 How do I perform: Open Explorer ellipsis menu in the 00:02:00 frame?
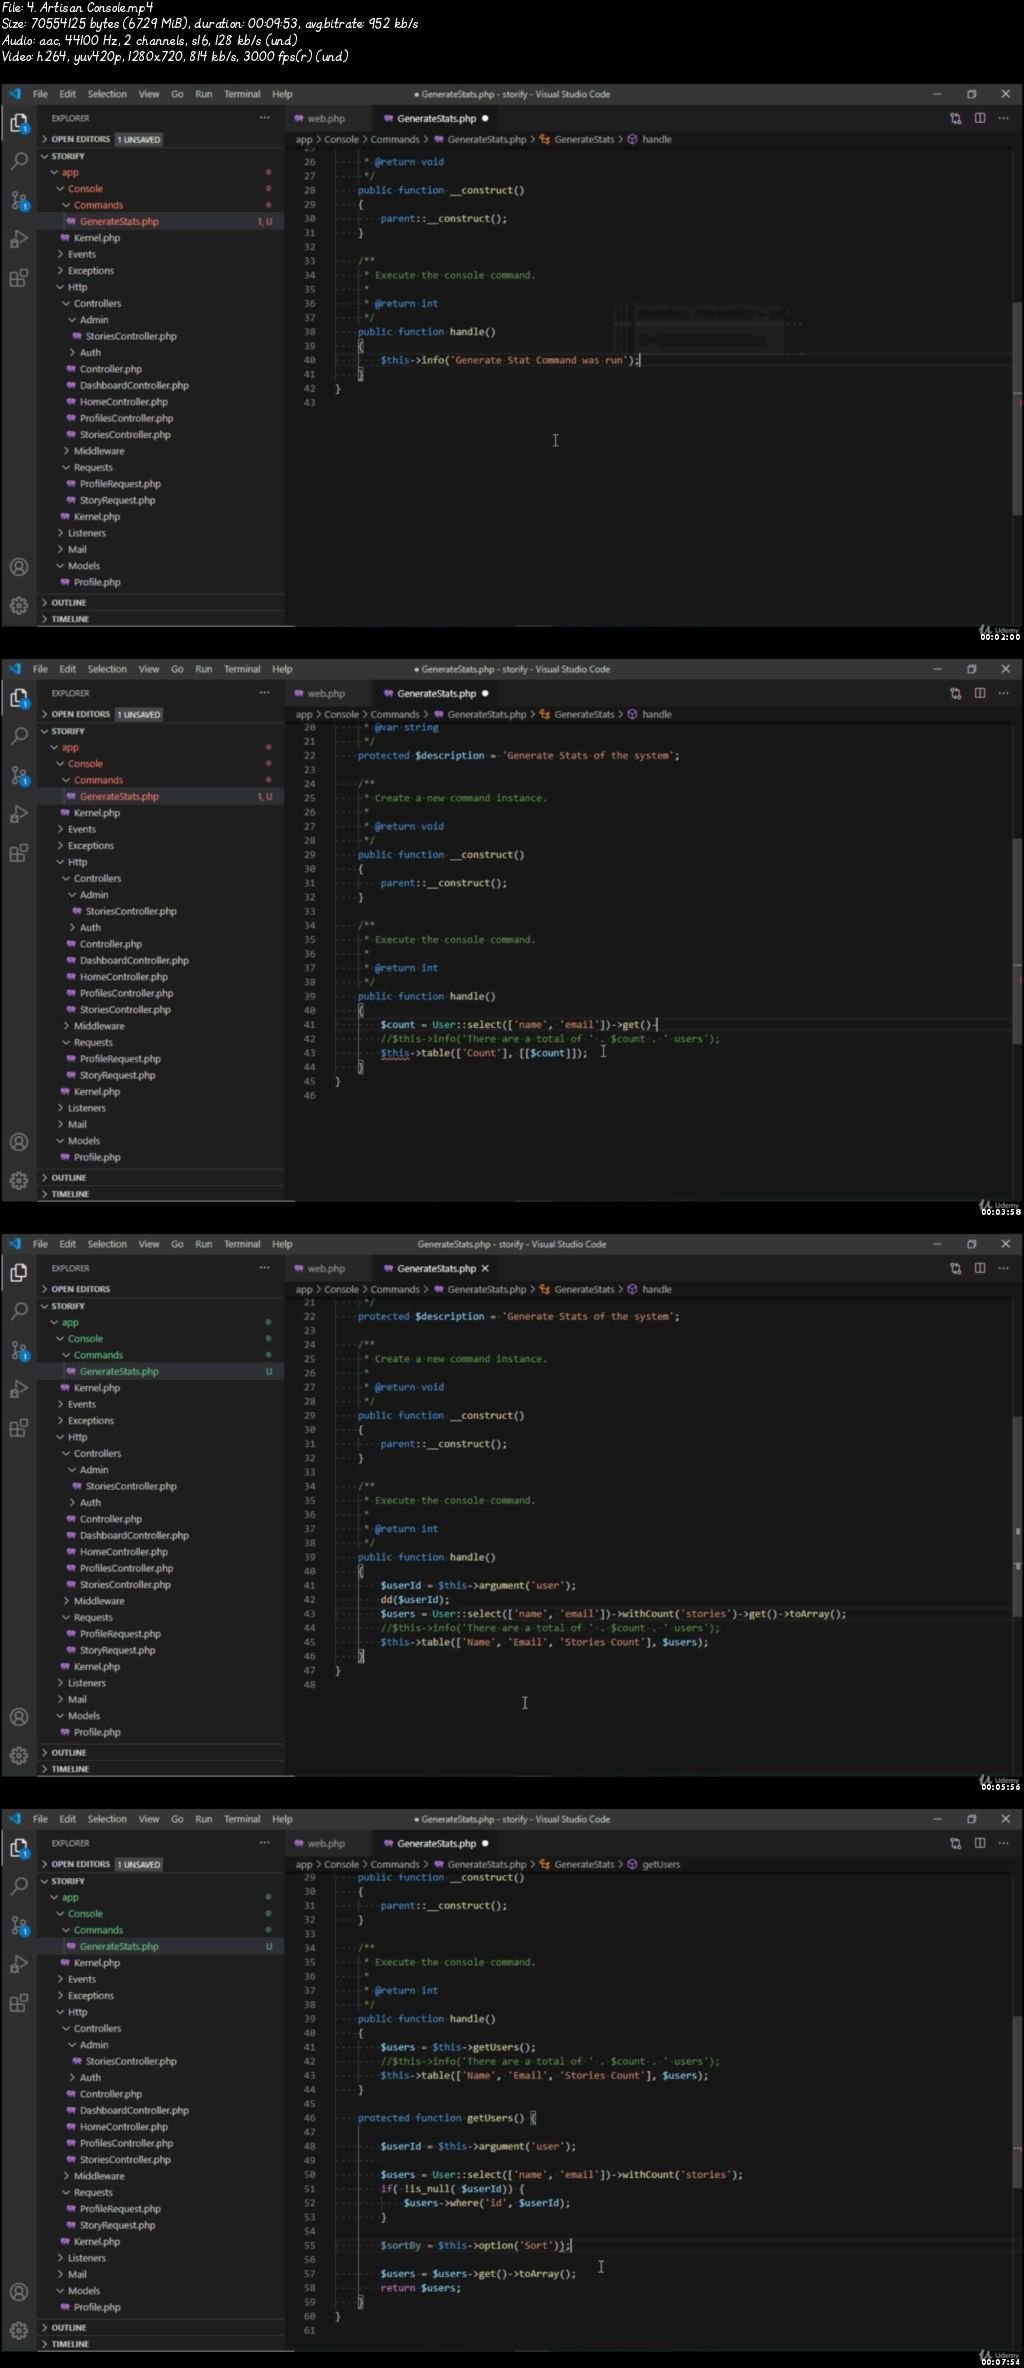pyautogui.click(x=264, y=118)
